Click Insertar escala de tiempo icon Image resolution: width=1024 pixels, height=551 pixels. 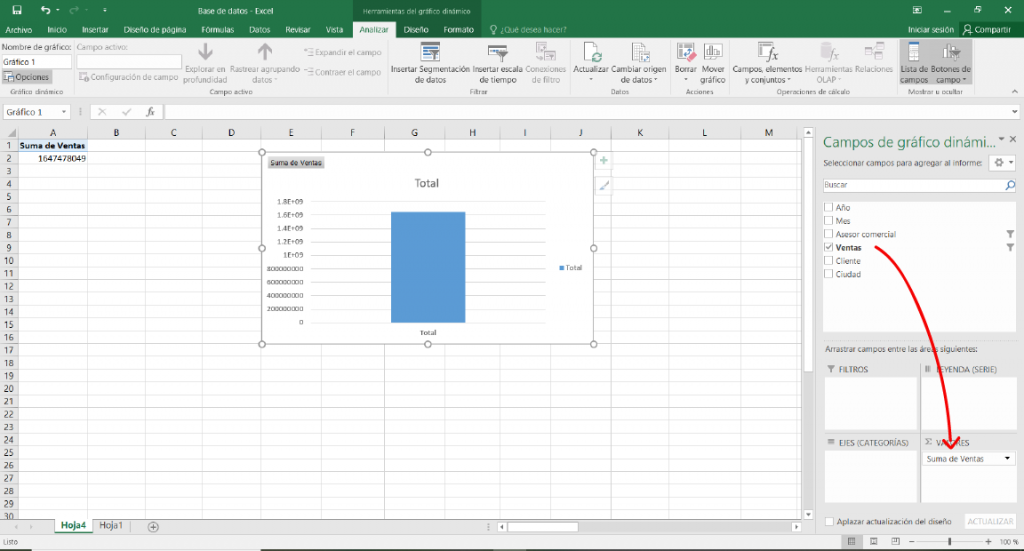pyautogui.click(x=497, y=53)
